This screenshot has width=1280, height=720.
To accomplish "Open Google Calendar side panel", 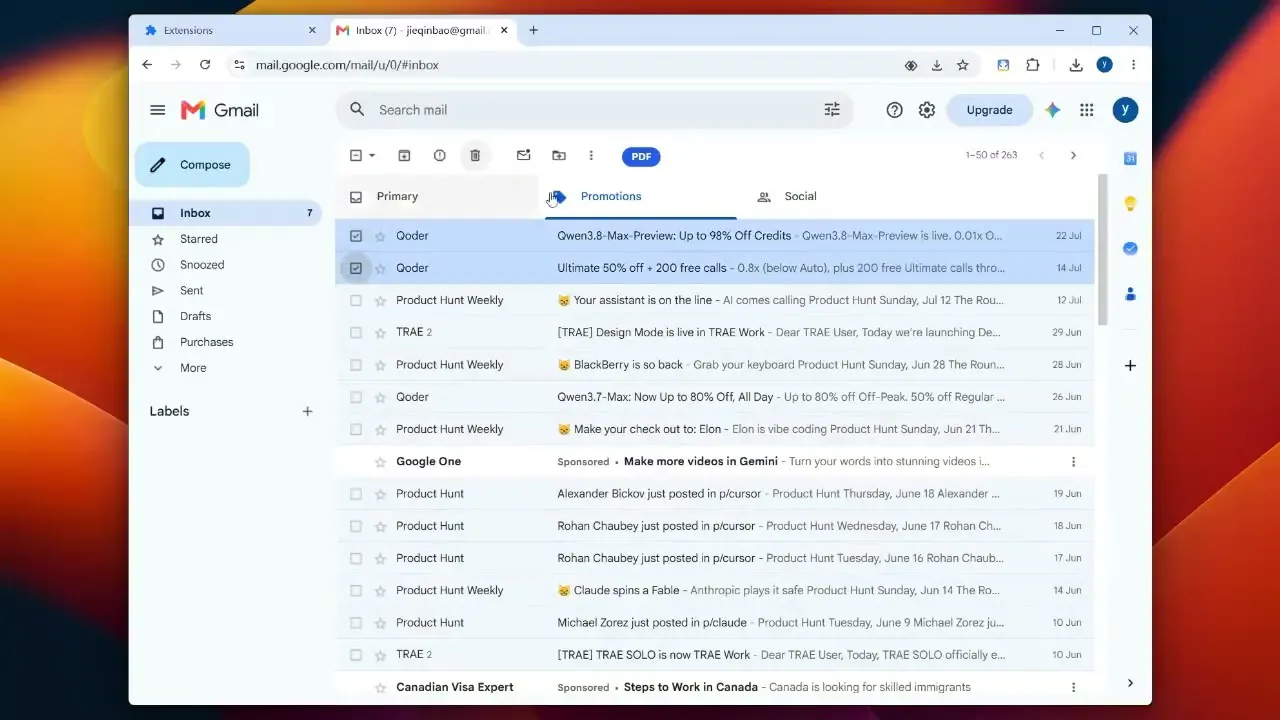I will pos(1130,158).
